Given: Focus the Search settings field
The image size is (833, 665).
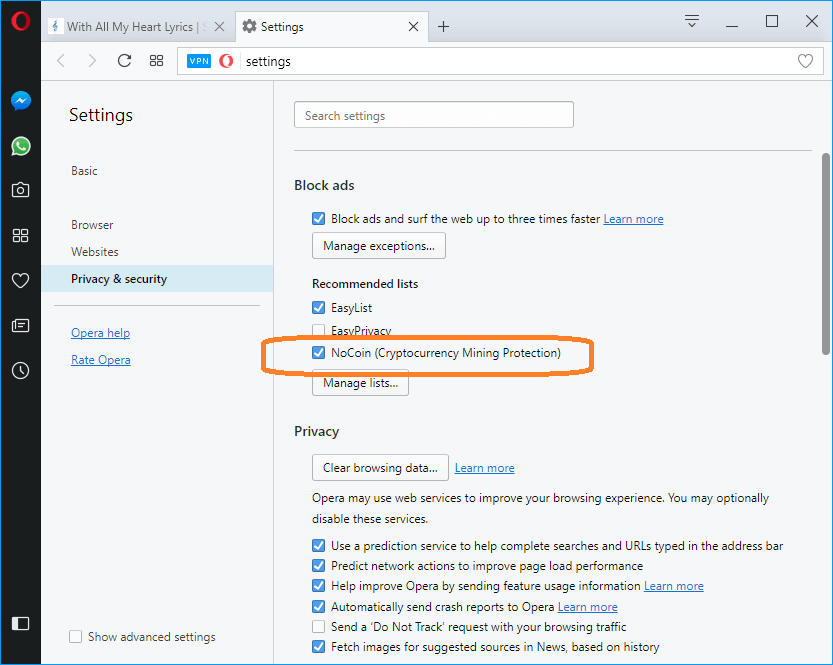Looking at the screenshot, I should [x=434, y=115].
